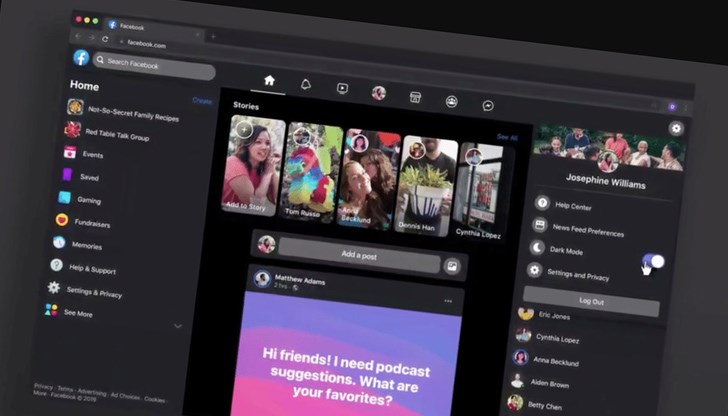Screen dimensions: 728x416
Task: Click the Facebook logo icon
Action: click(x=81, y=58)
